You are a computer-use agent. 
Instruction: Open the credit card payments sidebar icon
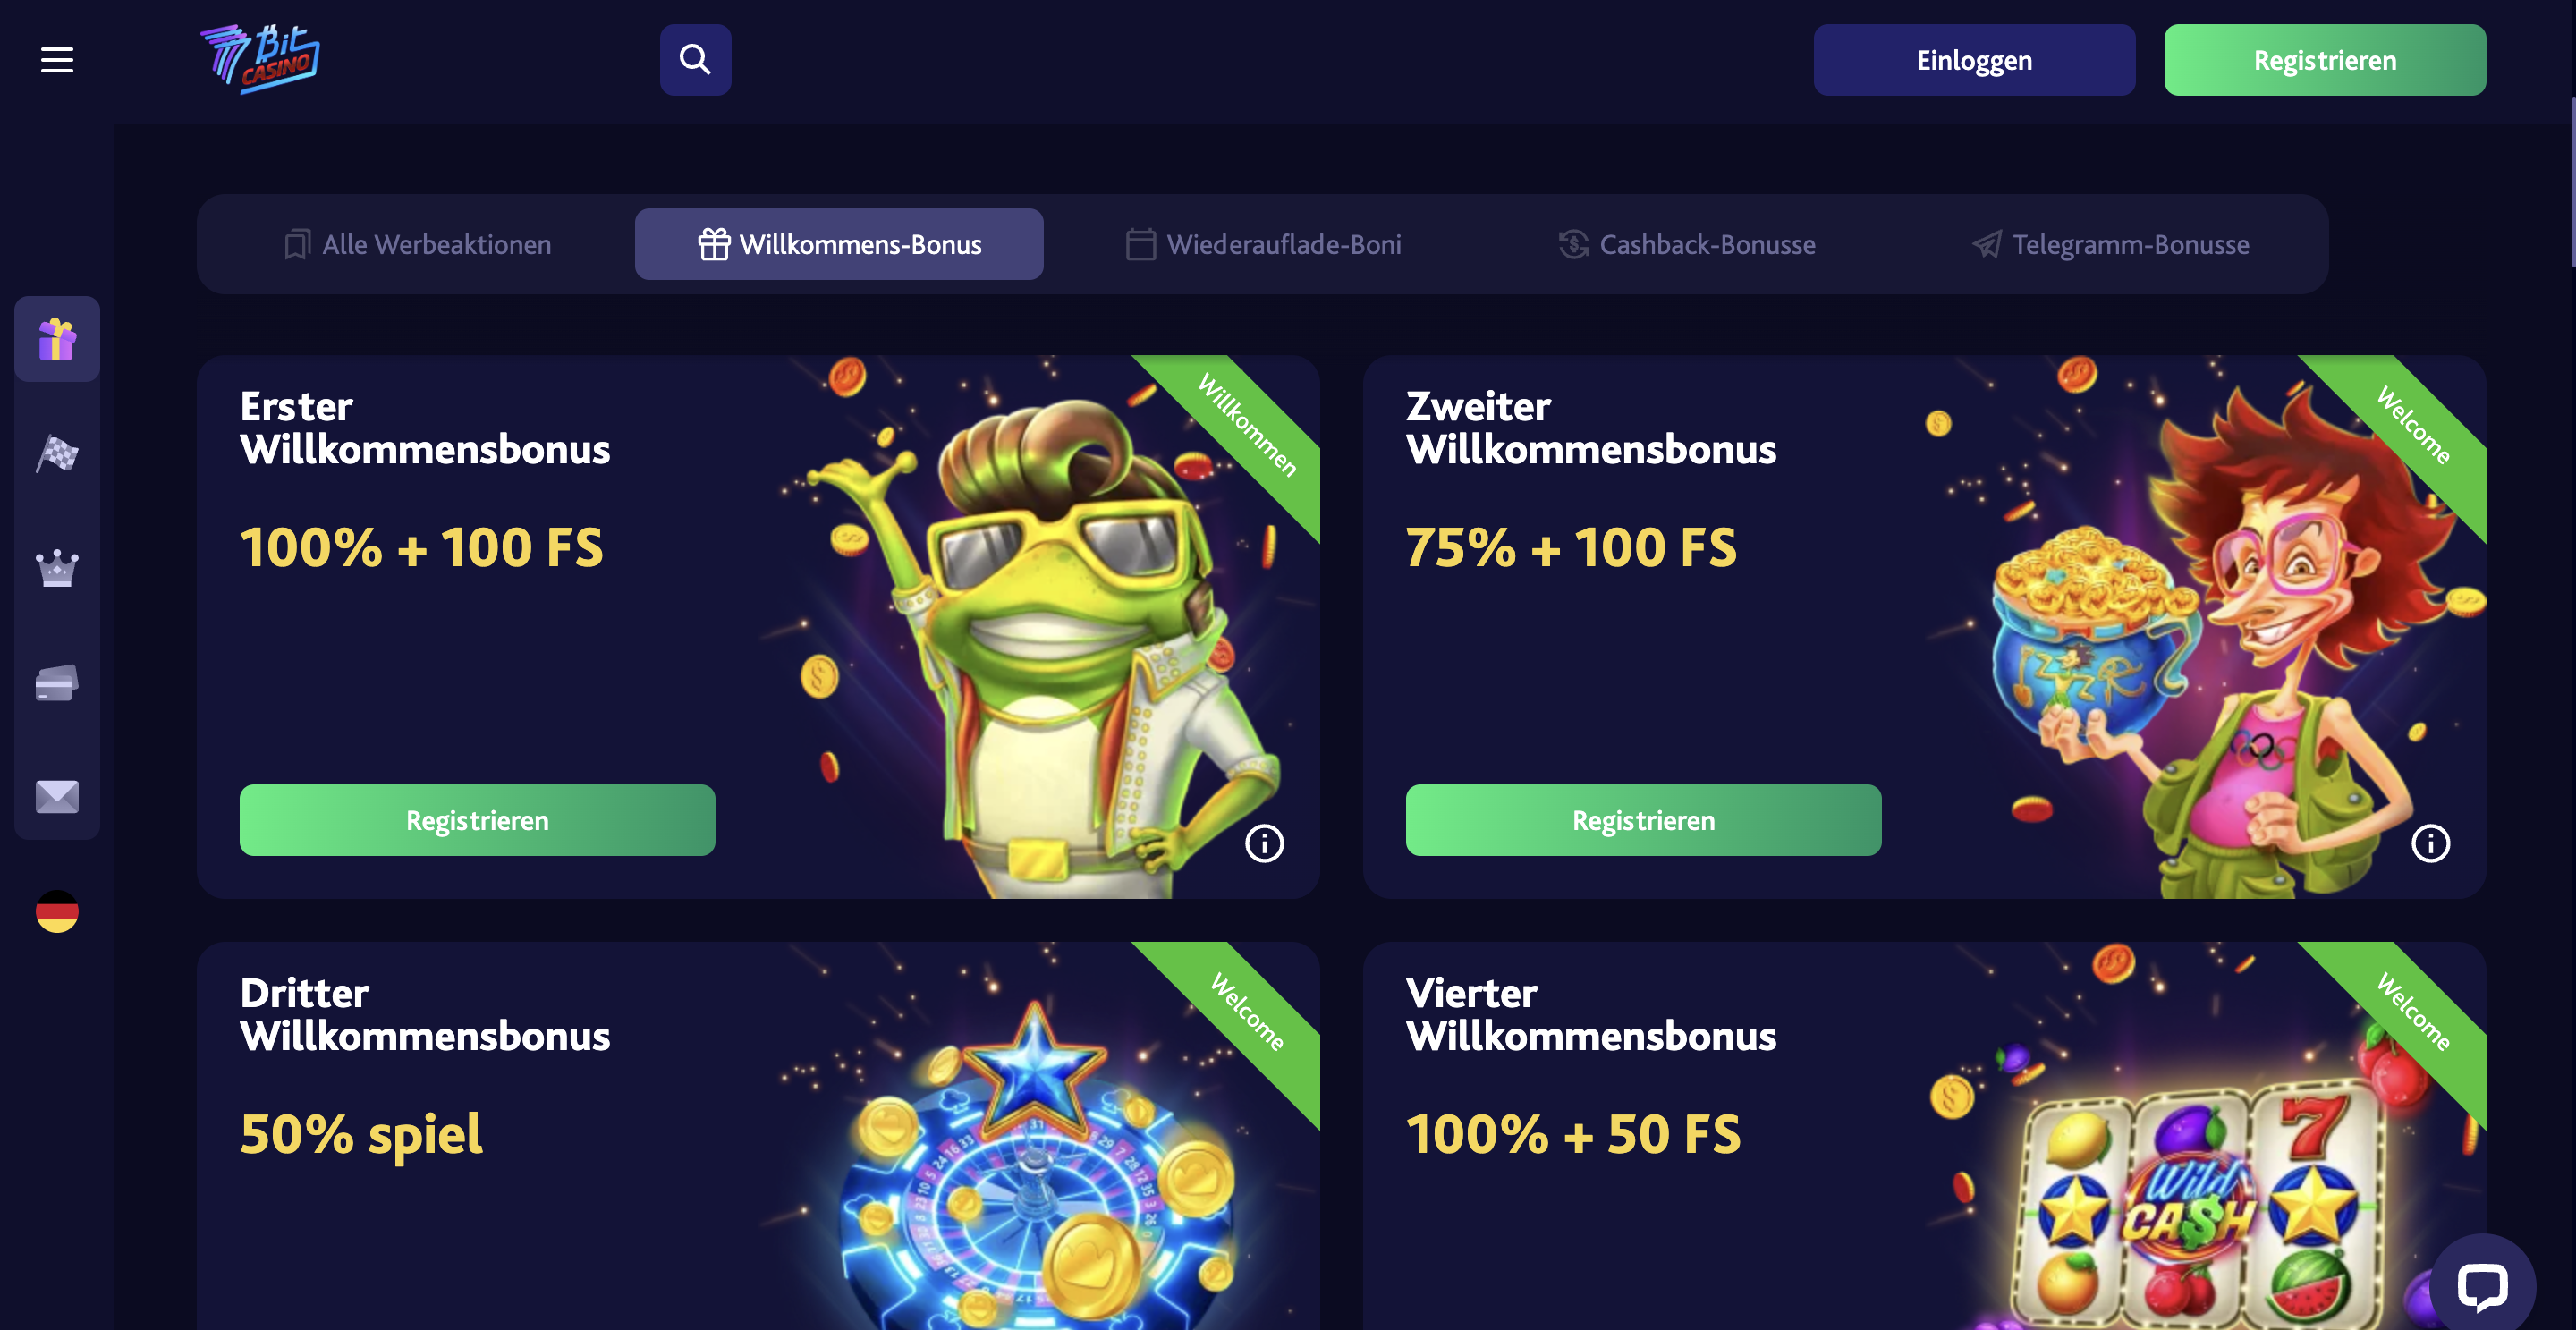[57, 683]
